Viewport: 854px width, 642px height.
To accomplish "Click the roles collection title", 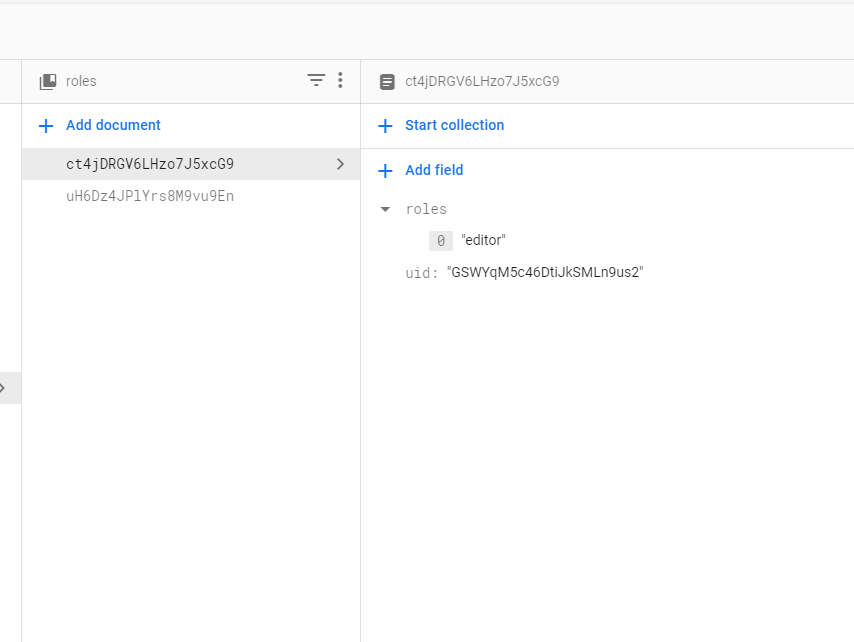I will (81, 81).
